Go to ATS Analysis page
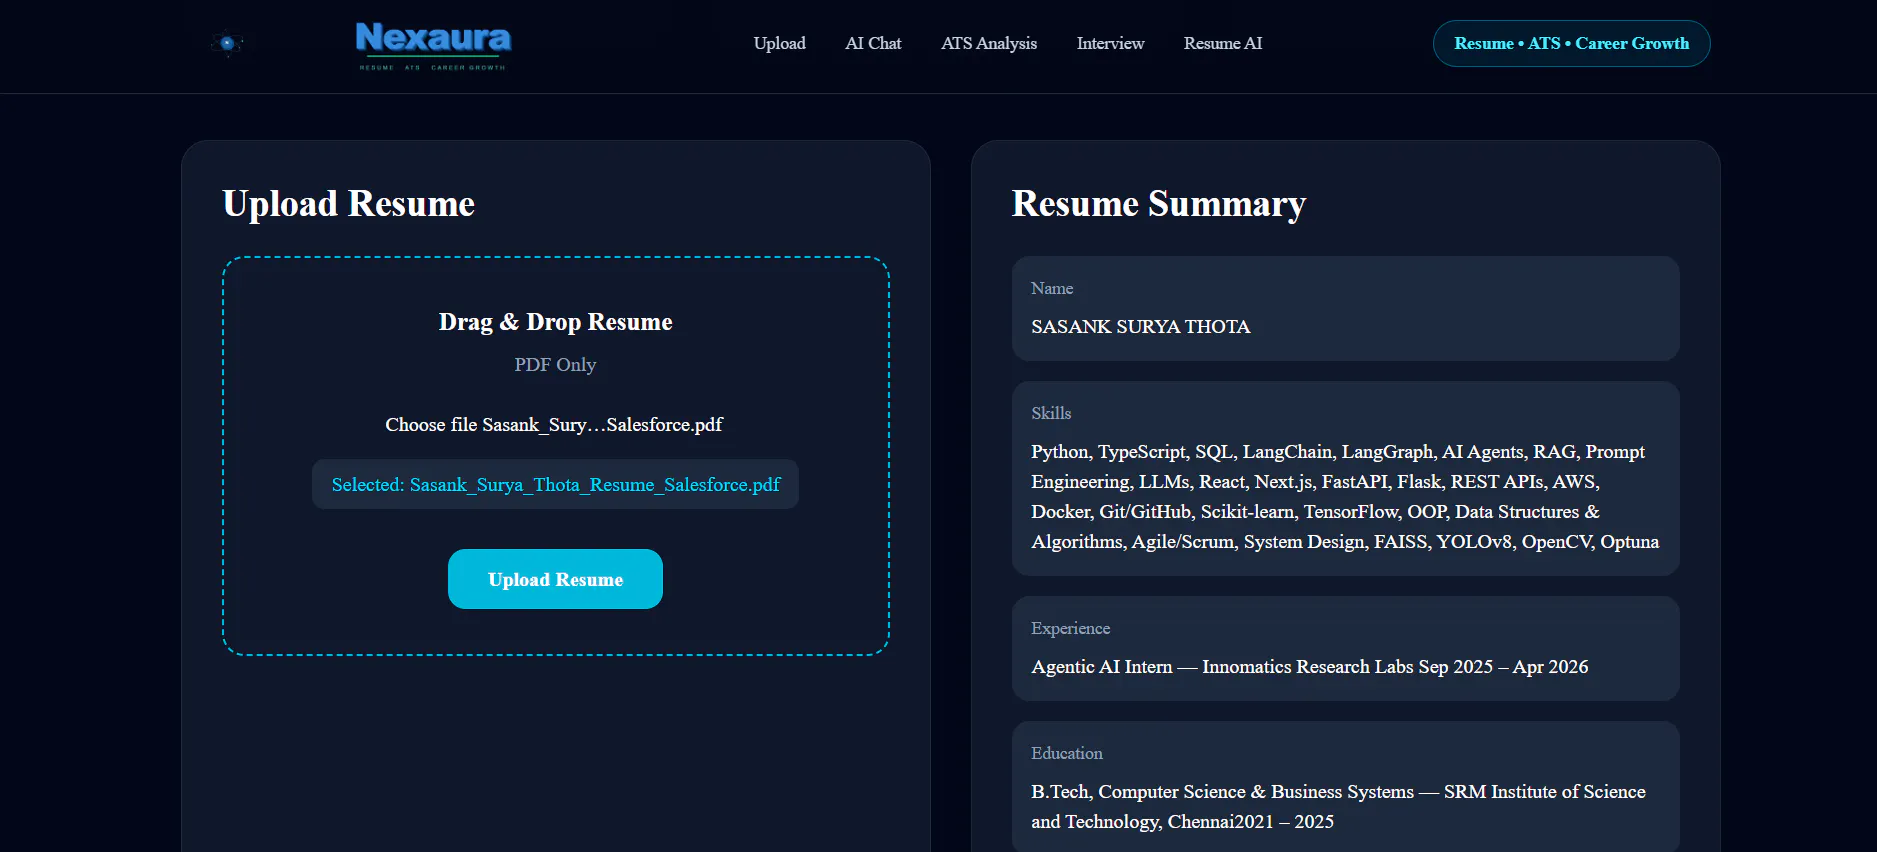1877x852 pixels. click(x=989, y=43)
